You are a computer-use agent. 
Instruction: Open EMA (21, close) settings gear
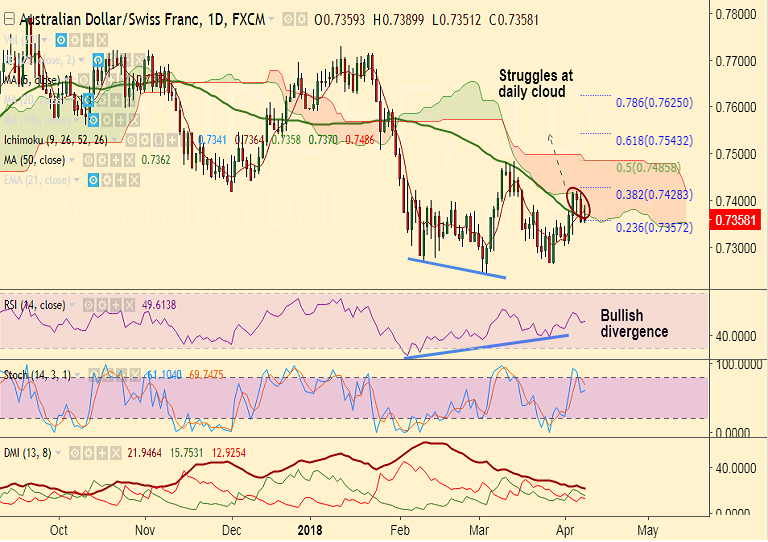coord(107,180)
